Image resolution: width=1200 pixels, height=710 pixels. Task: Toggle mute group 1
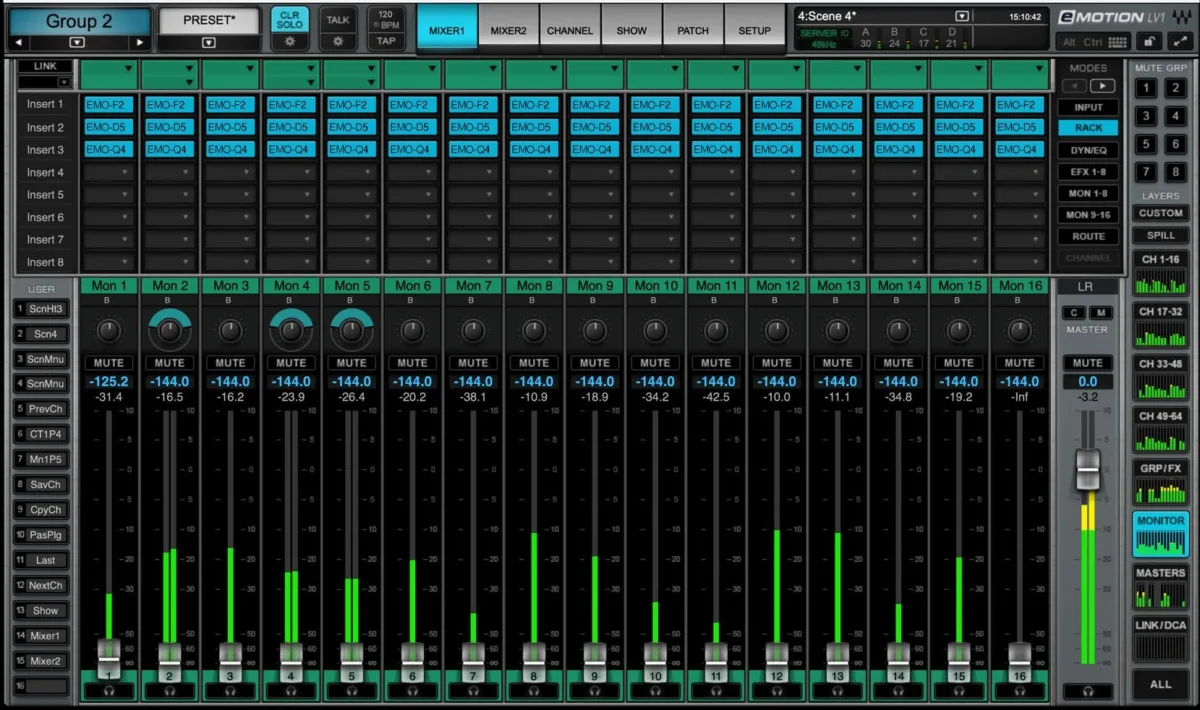pyautogui.click(x=1146, y=88)
